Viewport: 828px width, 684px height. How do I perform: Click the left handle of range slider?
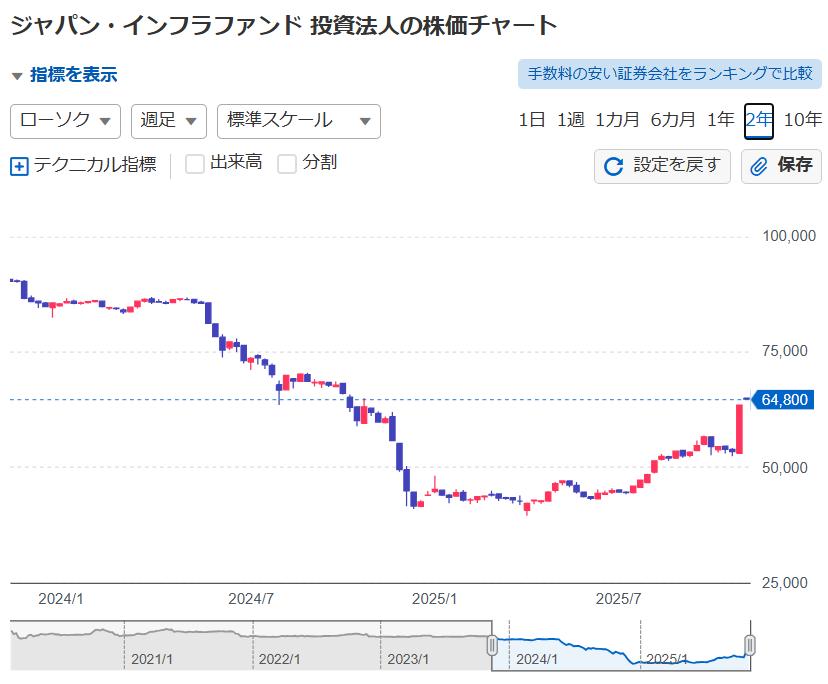tap(492, 646)
